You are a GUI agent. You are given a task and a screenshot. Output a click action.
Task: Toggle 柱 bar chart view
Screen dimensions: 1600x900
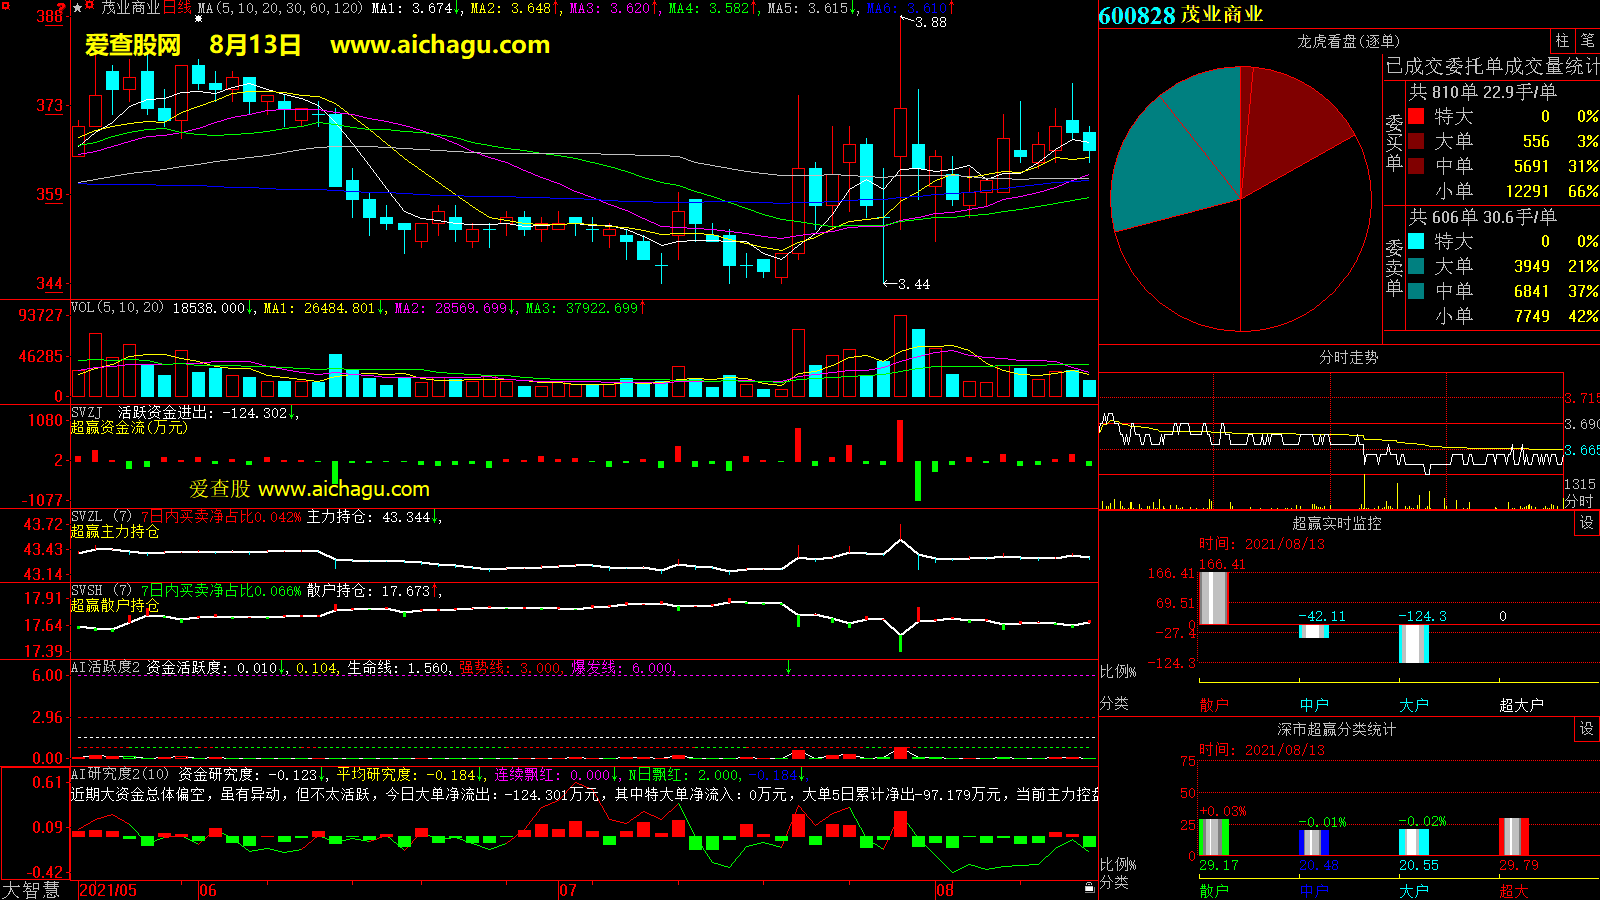point(1562,40)
